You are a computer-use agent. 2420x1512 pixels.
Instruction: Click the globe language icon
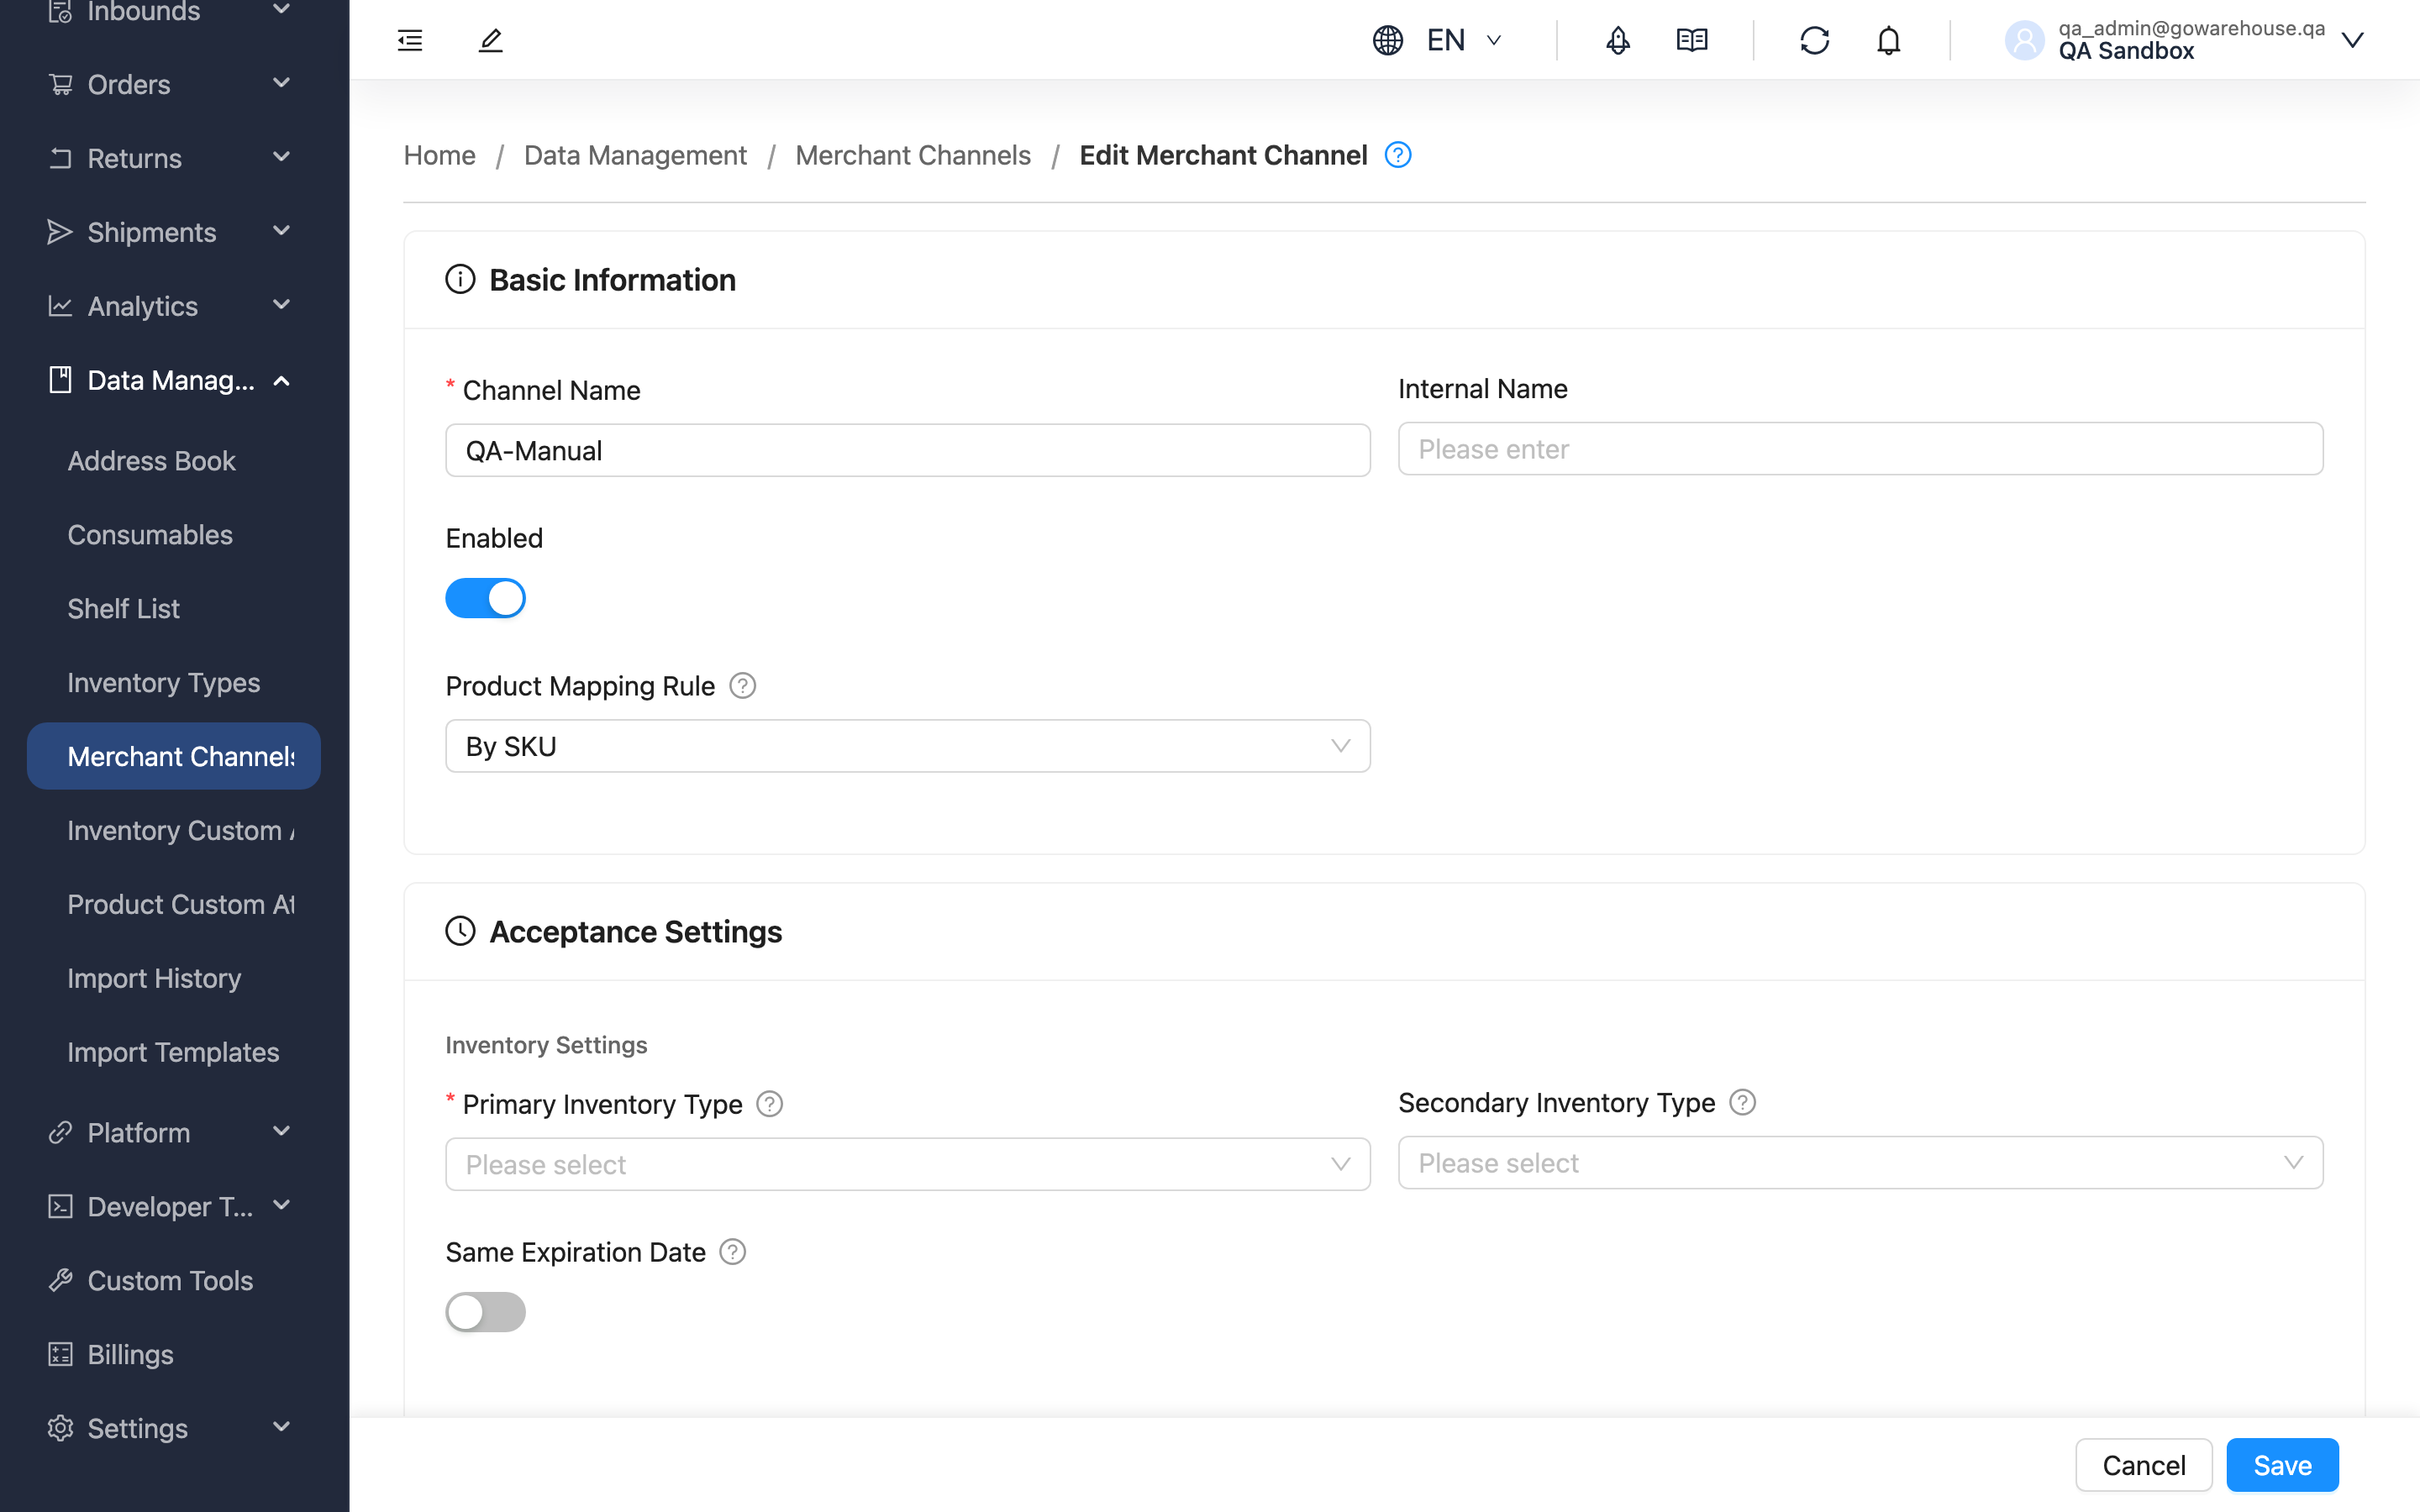1387,40
